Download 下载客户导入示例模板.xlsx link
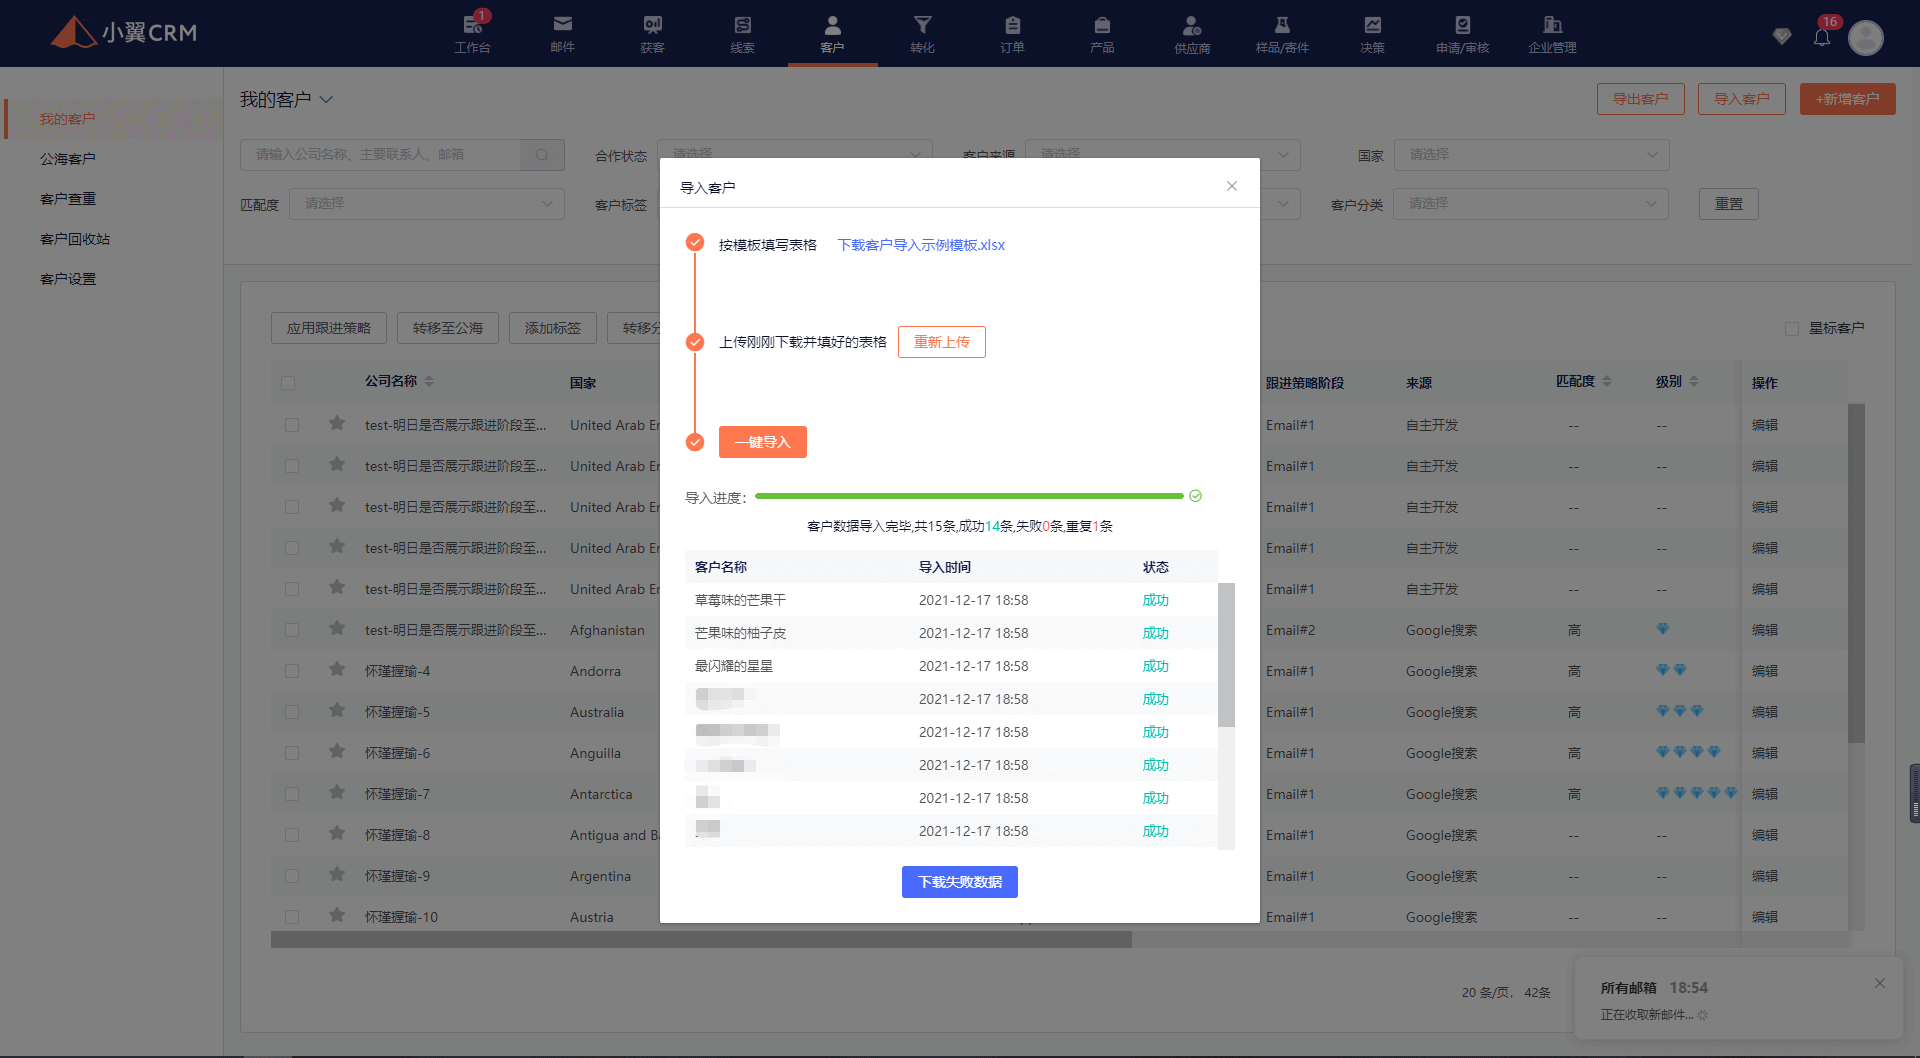The height and width of the screenshot is (1058, 1920). coord(921,245)
